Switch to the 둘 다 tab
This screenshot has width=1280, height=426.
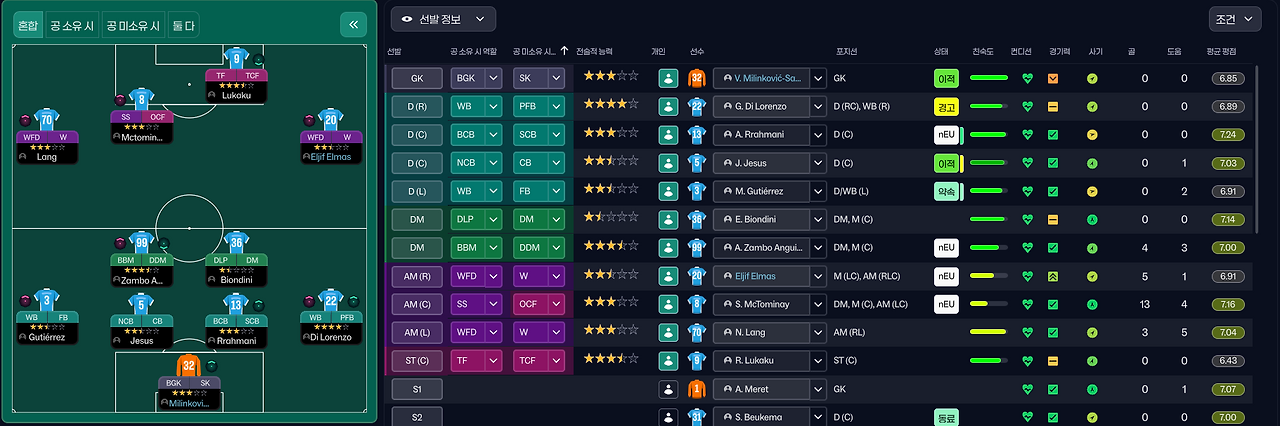(x=183, y=26)
